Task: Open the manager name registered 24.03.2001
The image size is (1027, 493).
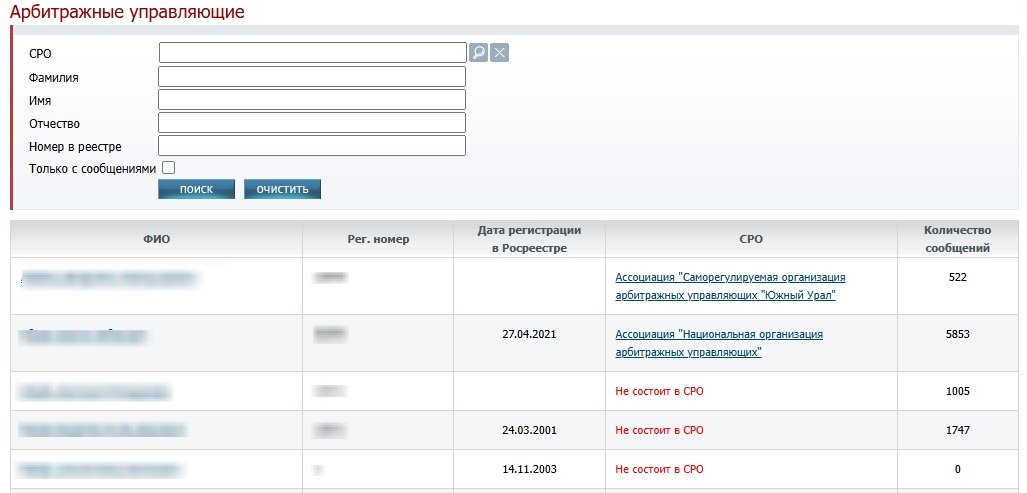Action: [102, 430]
